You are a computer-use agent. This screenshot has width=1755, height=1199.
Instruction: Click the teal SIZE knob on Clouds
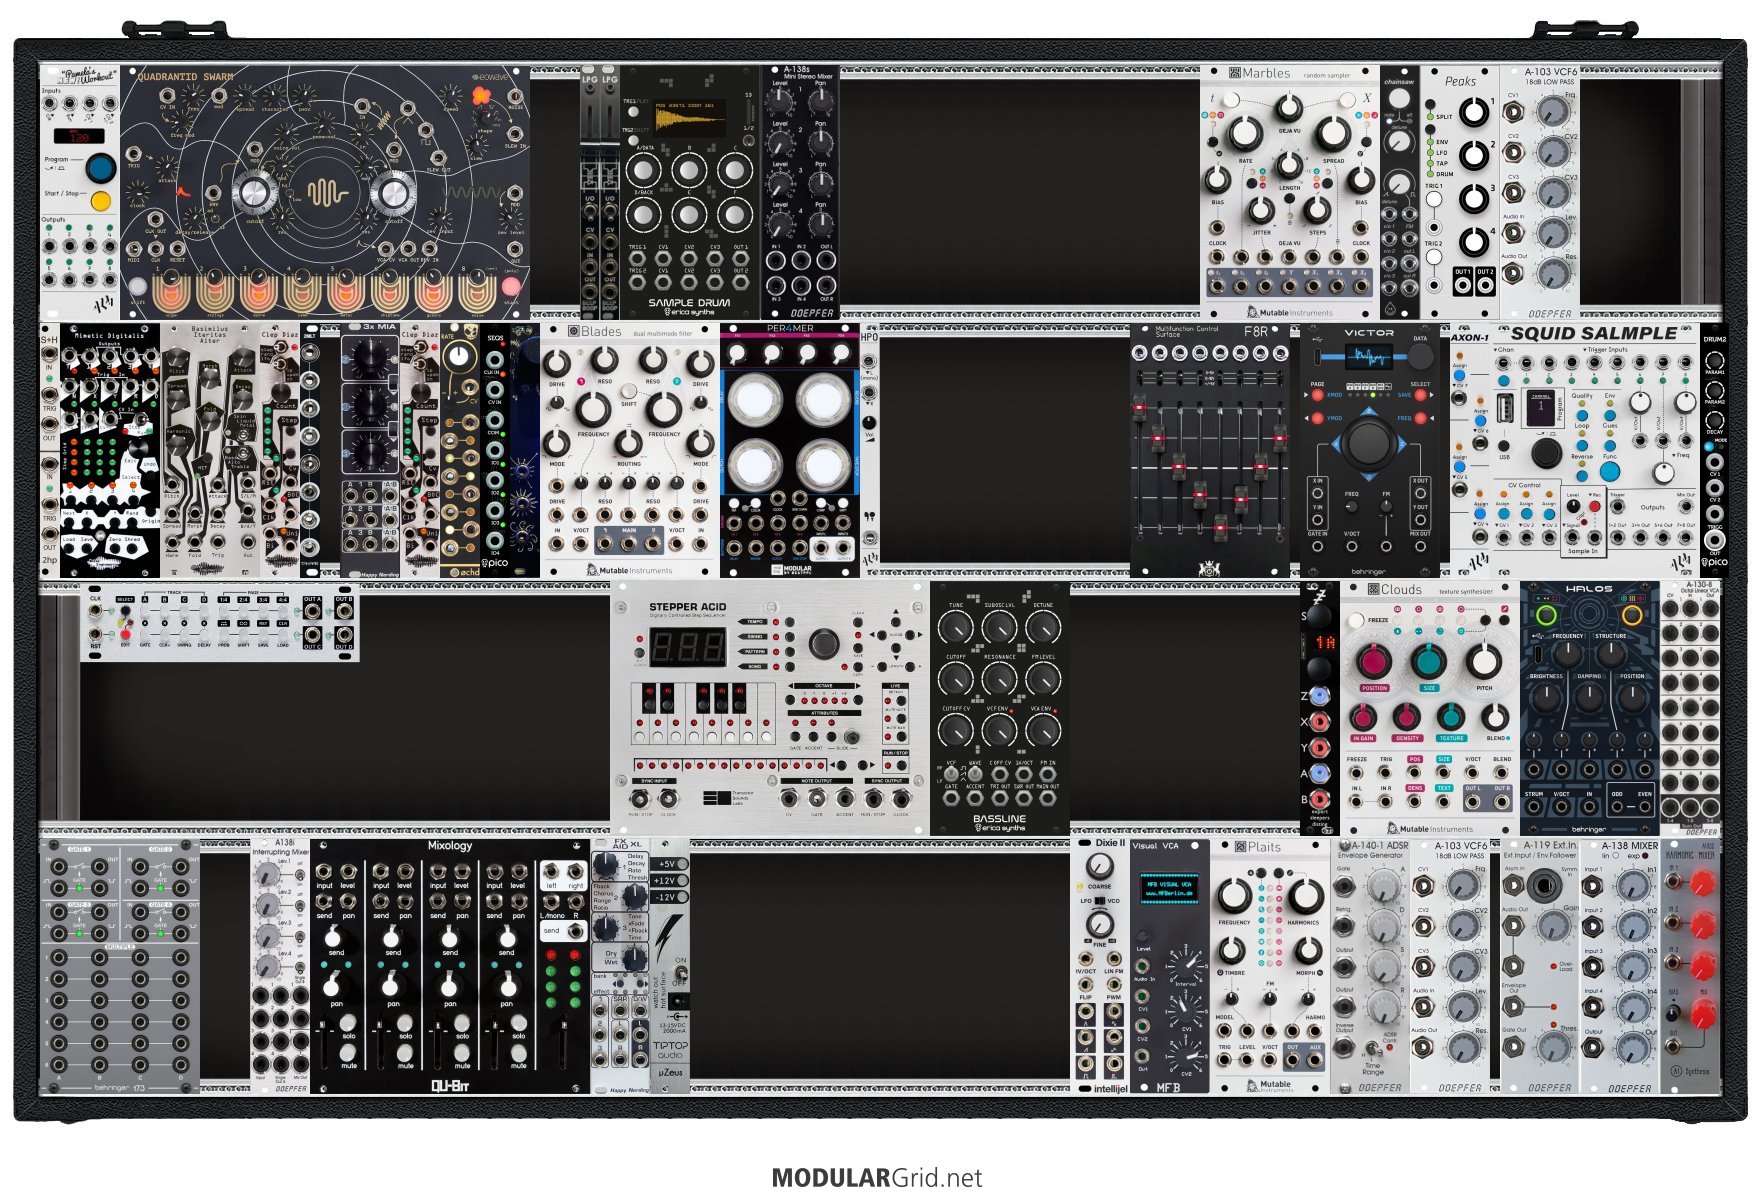[1429, 662]
